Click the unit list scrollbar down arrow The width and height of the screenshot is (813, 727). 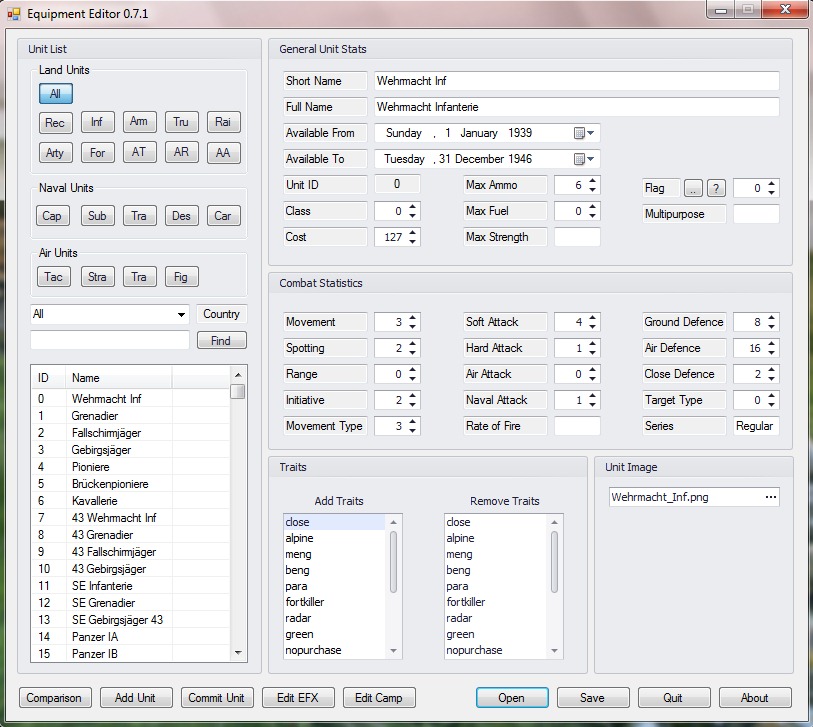tap(238, 653)
